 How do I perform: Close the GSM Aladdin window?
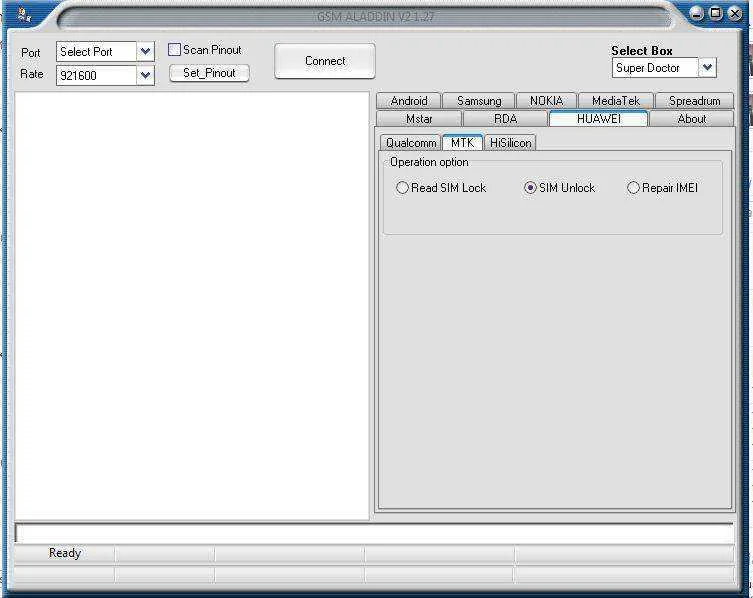735,13
